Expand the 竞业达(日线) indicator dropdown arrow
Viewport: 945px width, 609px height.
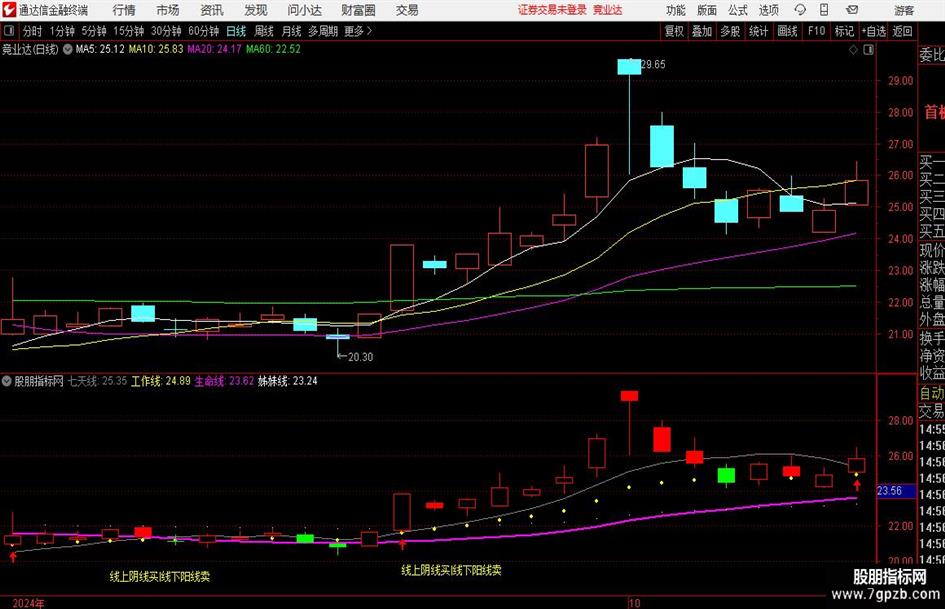click(x=68, y=49)
